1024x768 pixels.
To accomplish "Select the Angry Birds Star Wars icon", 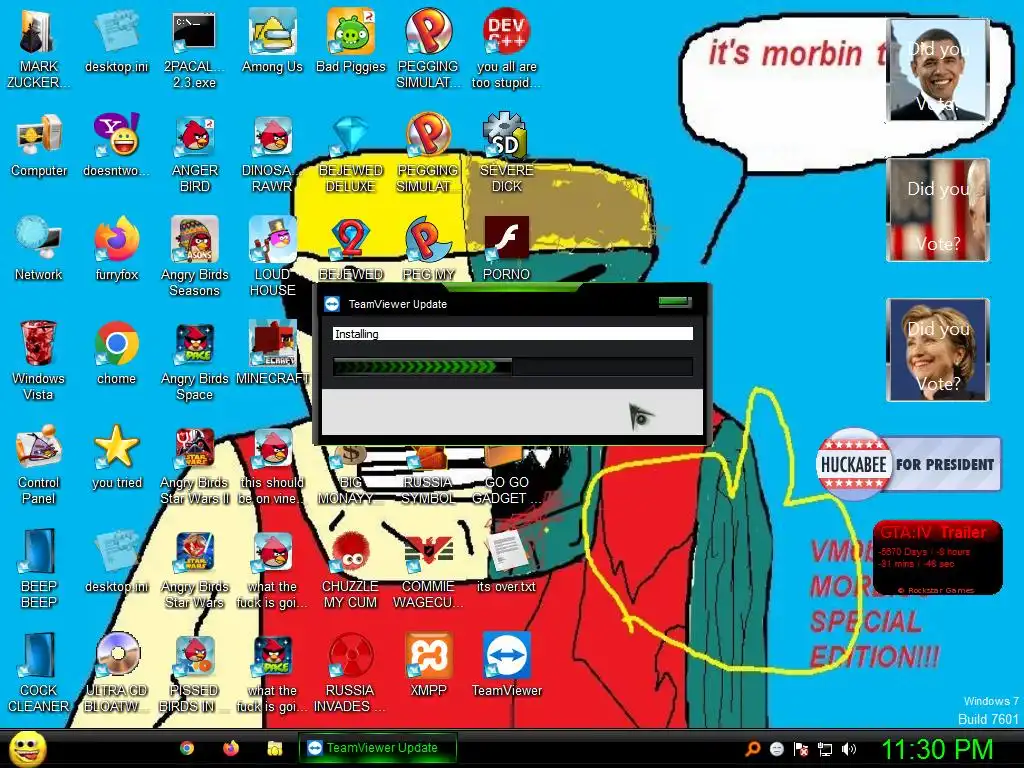I will pos(194,568).
